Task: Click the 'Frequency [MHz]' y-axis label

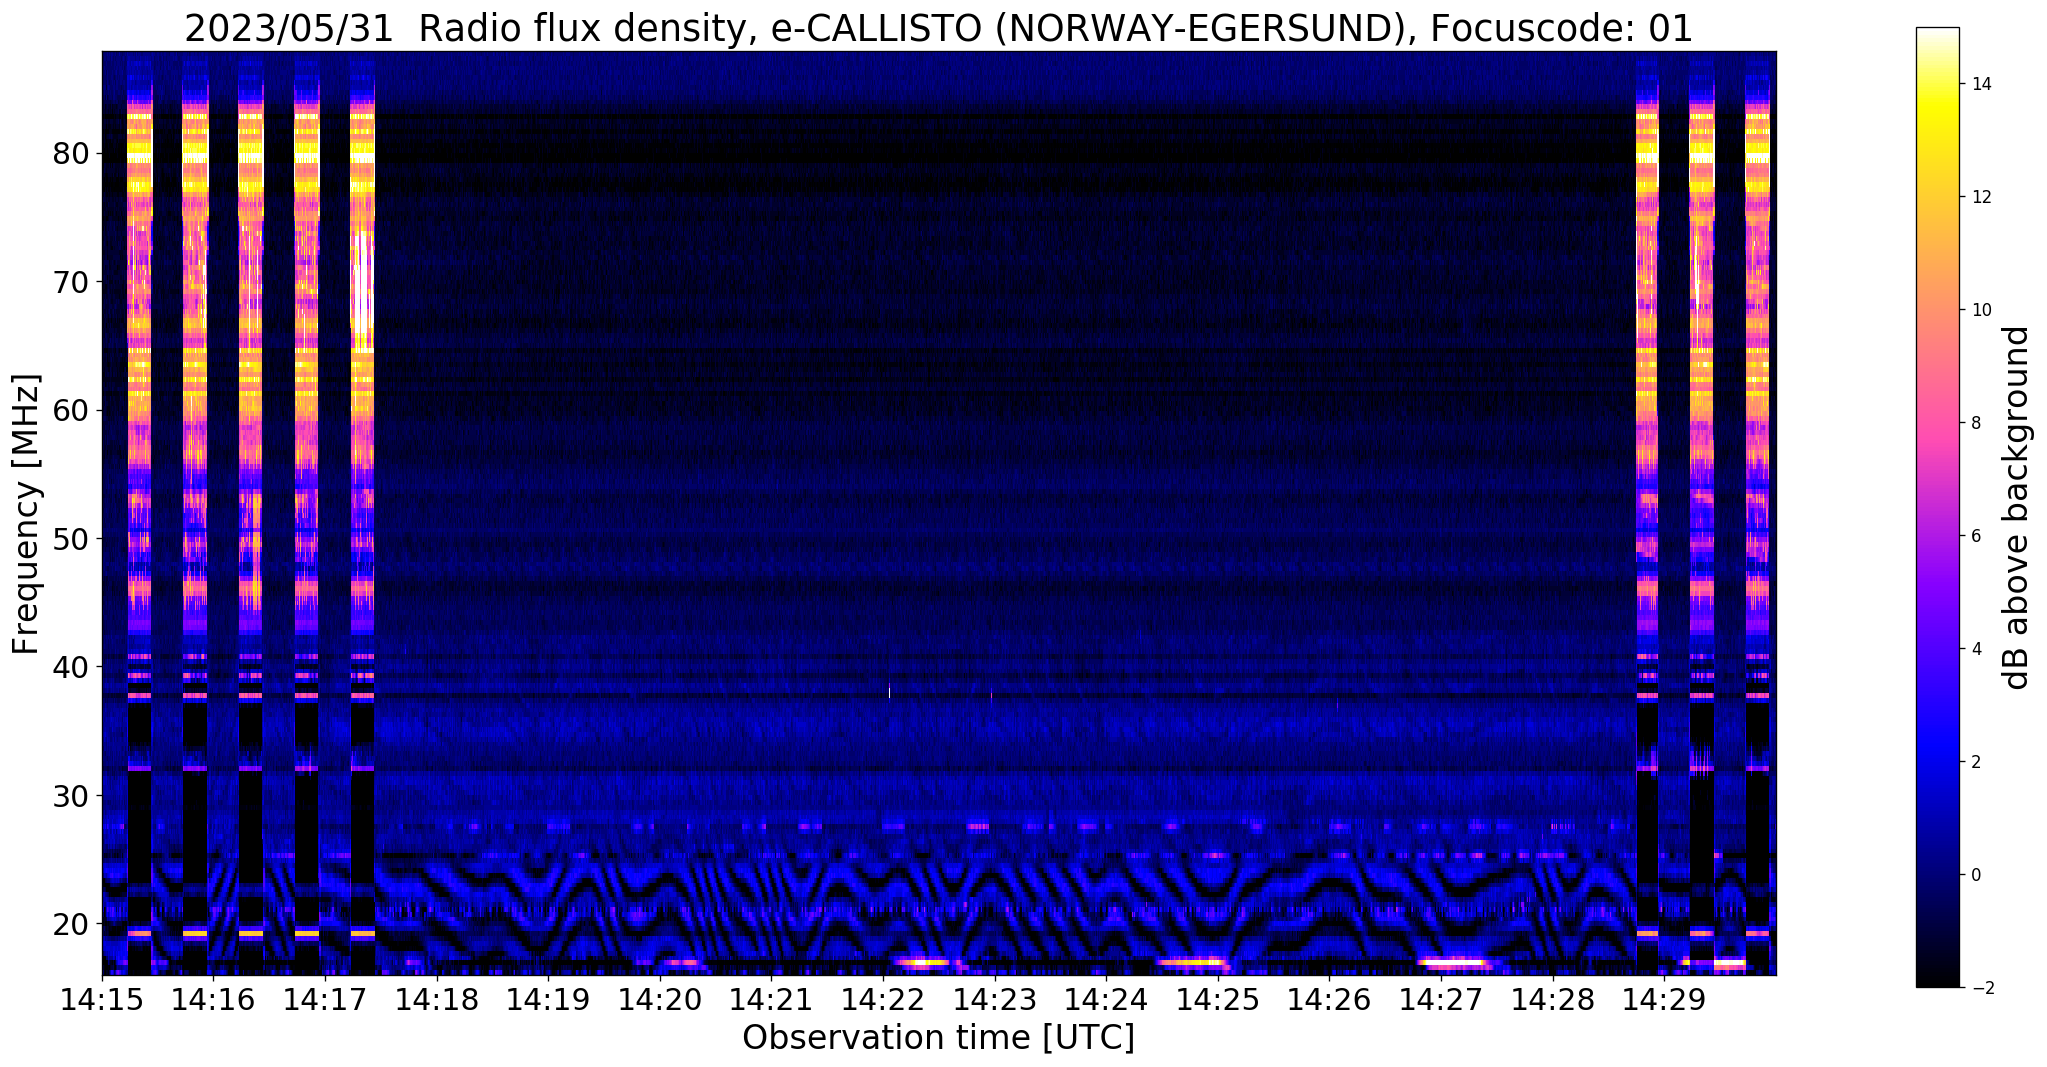Action: point(26,514)
